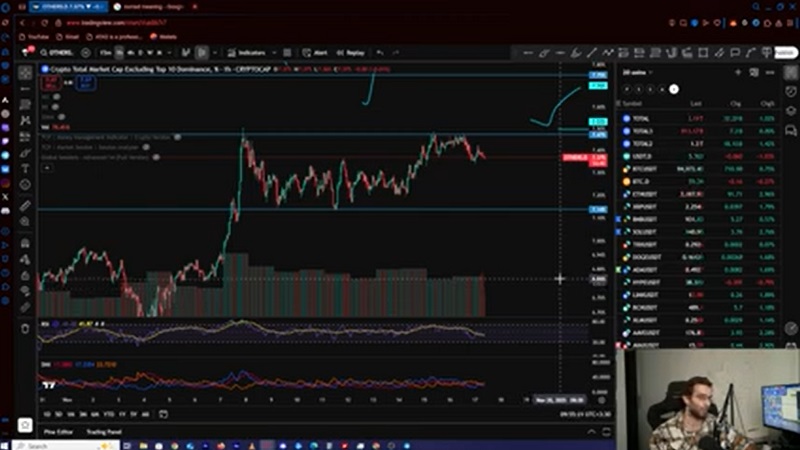The image size is (800, 450).
Task: Click the undo arrow in top toolbar
Action: [x=379, y=52]
